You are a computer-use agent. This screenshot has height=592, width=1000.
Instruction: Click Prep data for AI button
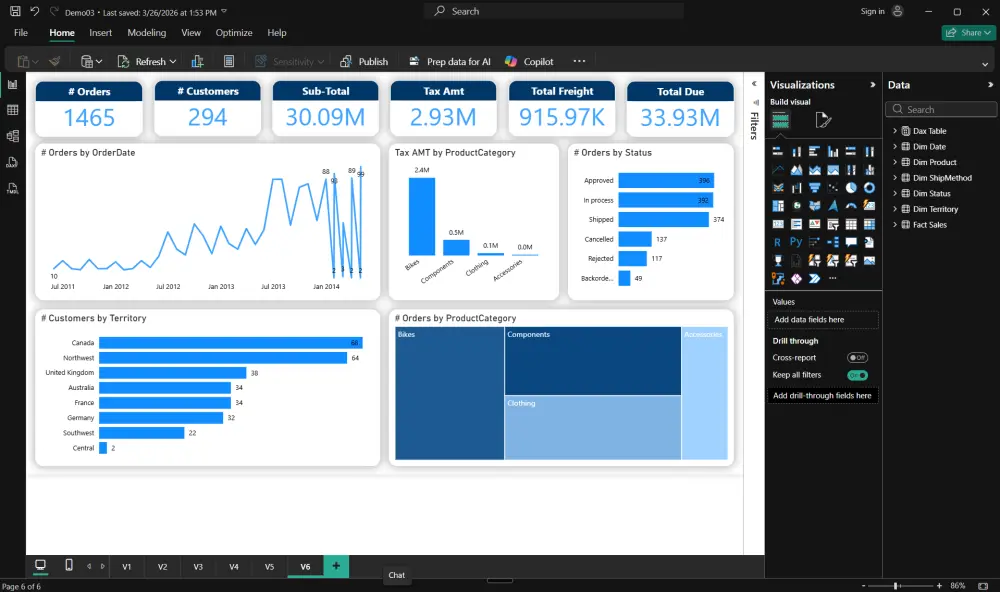point(450,61)
